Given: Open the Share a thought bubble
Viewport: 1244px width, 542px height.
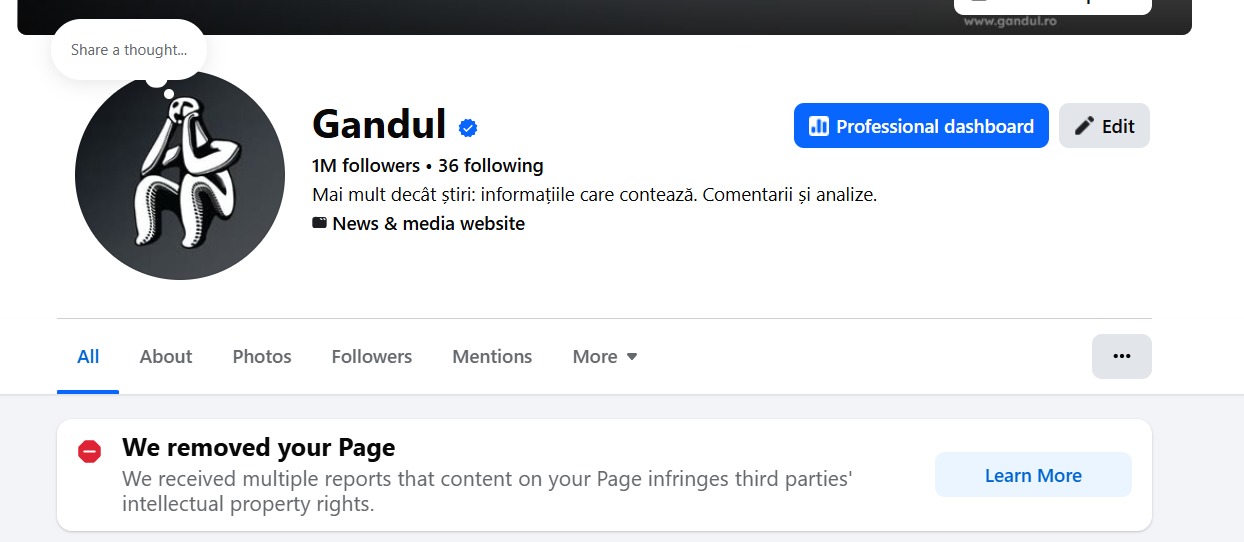Looking at the screenshot, I should (129, 50).
